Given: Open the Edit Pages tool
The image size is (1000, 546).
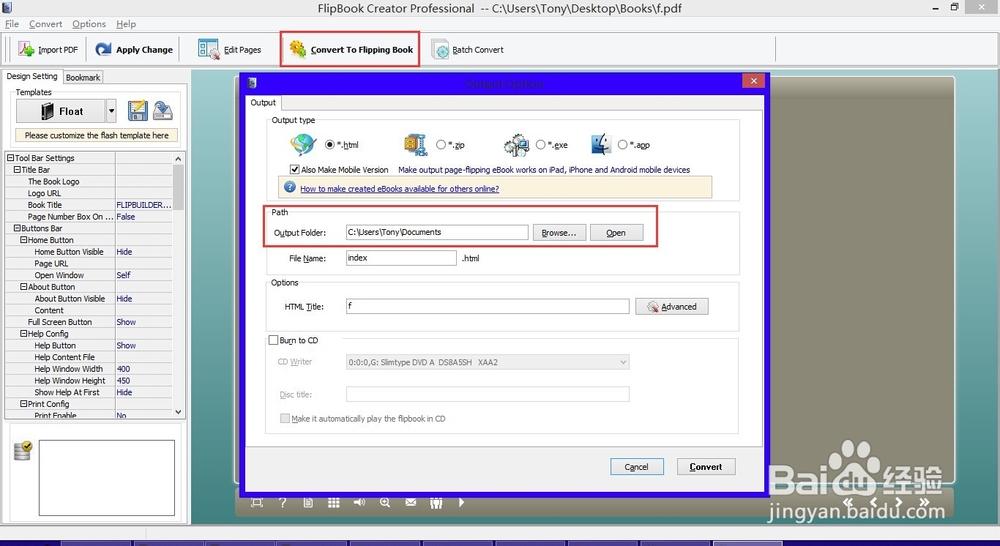Looking at the screenshot, I should [230, 49].
